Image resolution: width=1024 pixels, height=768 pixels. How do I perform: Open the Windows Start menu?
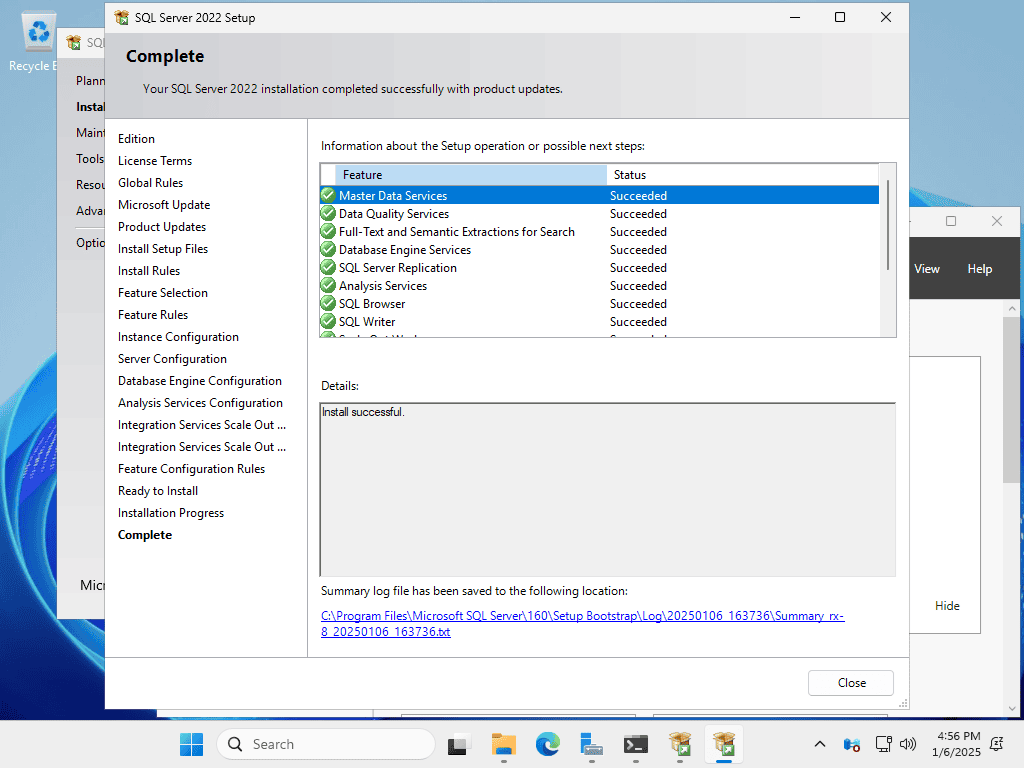191,744
